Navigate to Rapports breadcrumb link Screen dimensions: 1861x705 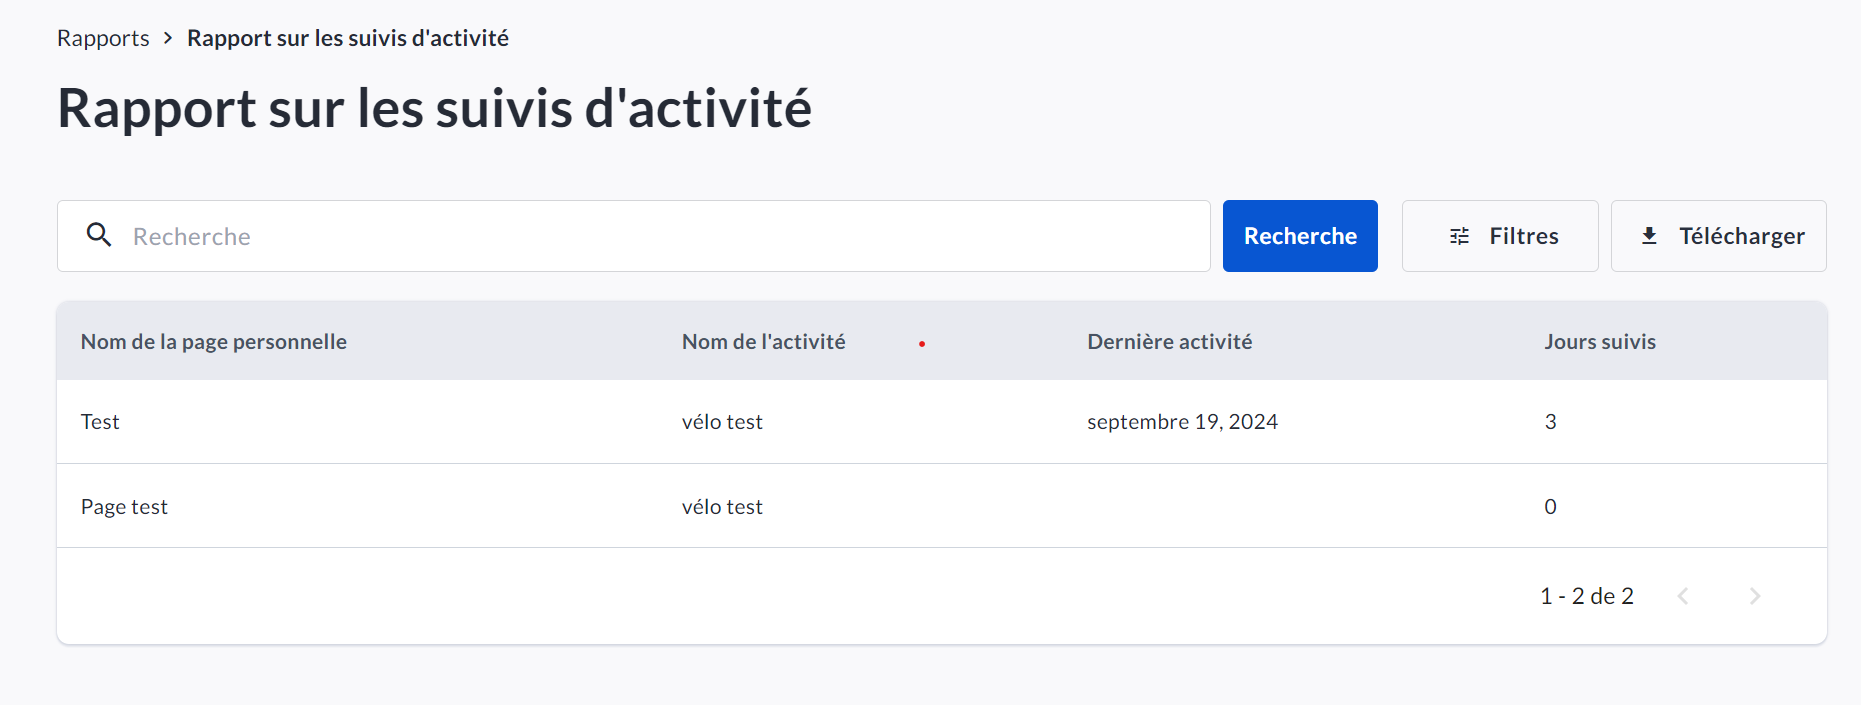[x=103, y=38]
